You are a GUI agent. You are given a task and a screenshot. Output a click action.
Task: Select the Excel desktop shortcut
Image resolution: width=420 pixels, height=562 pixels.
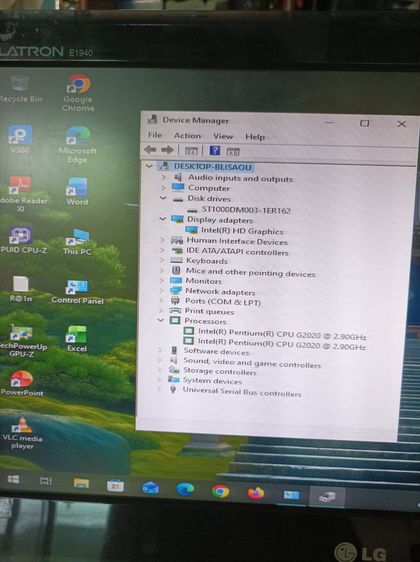tap(77, 339)
